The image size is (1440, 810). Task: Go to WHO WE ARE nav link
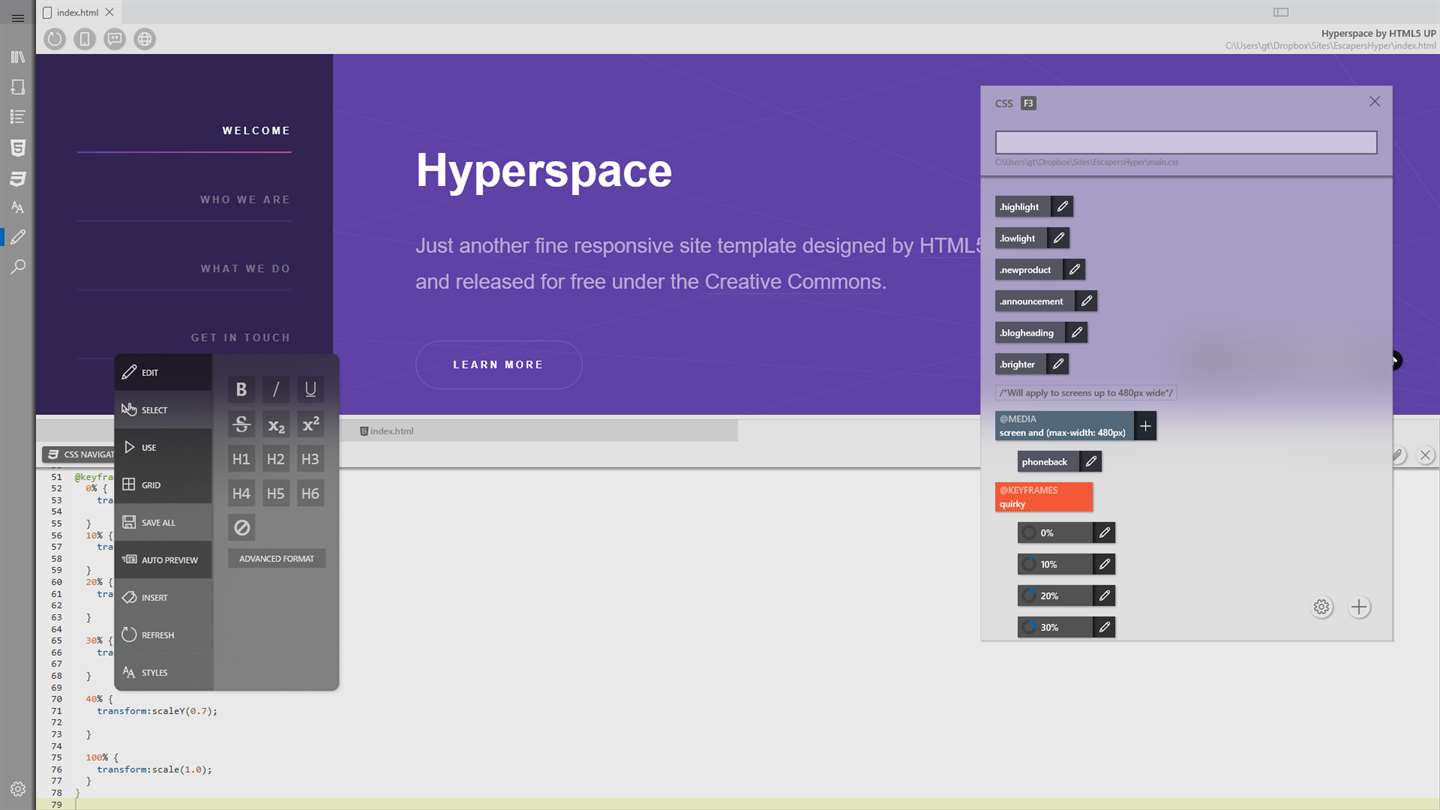coord(245,200)
